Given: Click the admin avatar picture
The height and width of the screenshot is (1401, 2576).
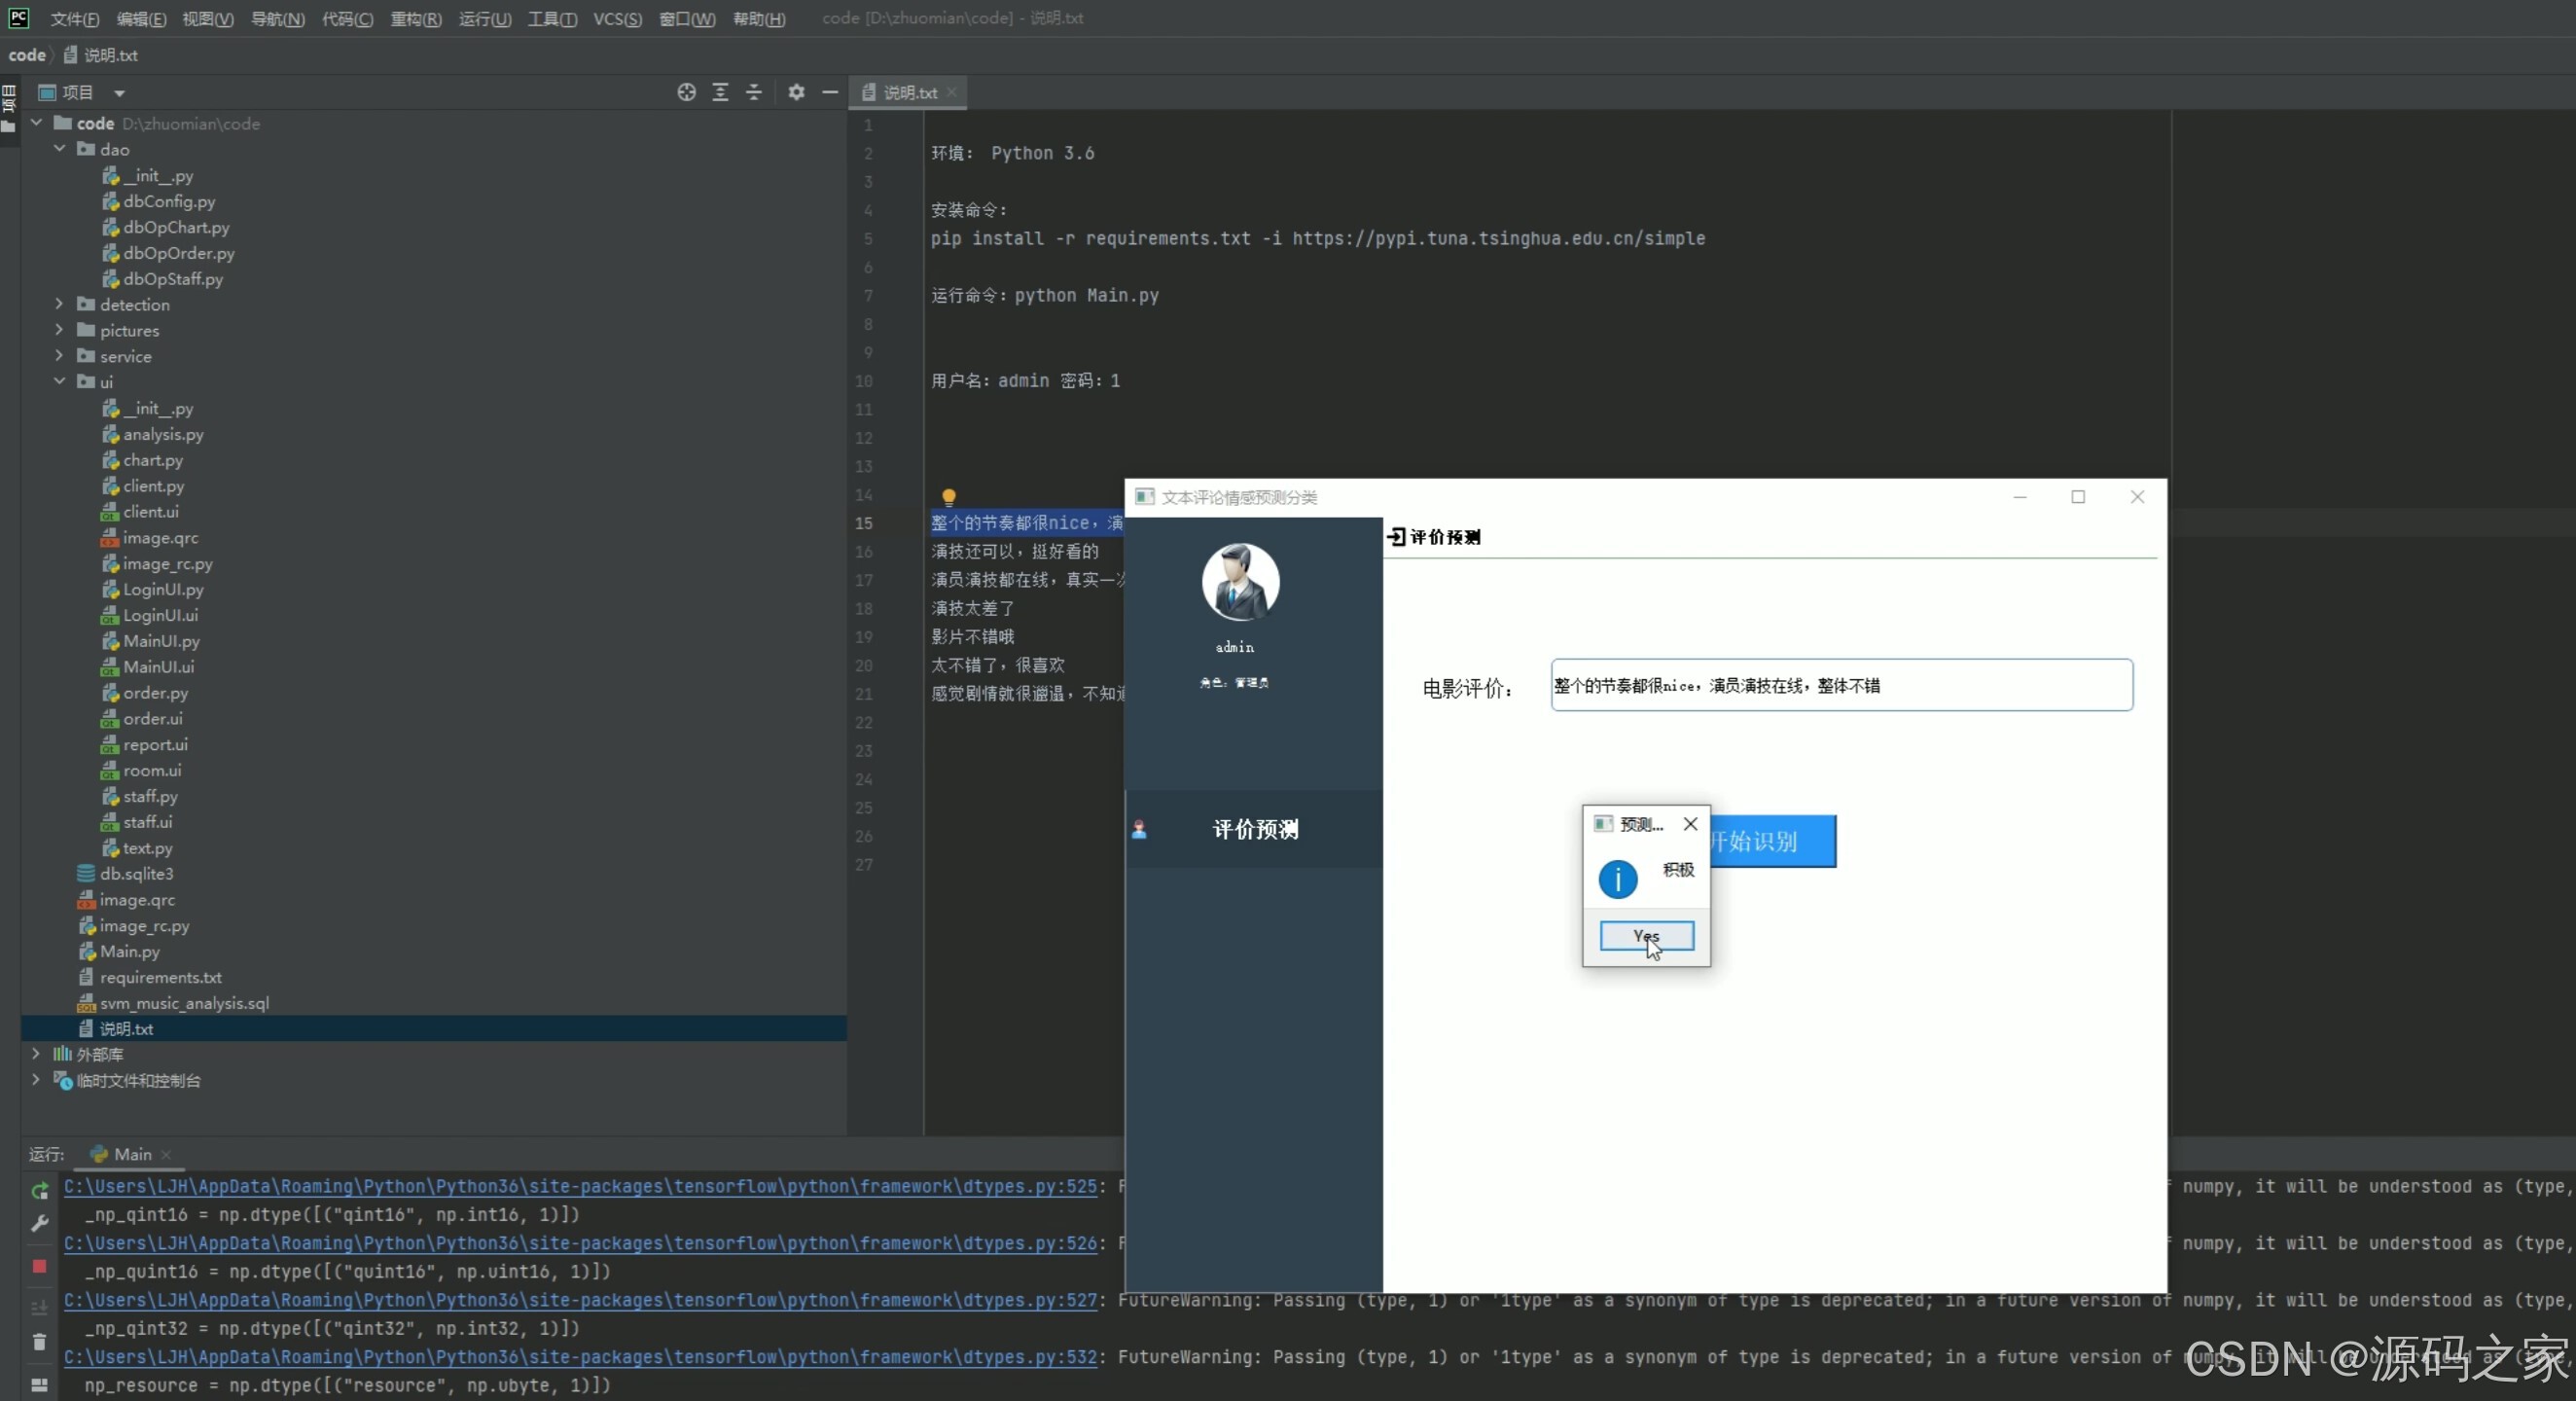Looking at the screenshot, I should point(1240,581).
